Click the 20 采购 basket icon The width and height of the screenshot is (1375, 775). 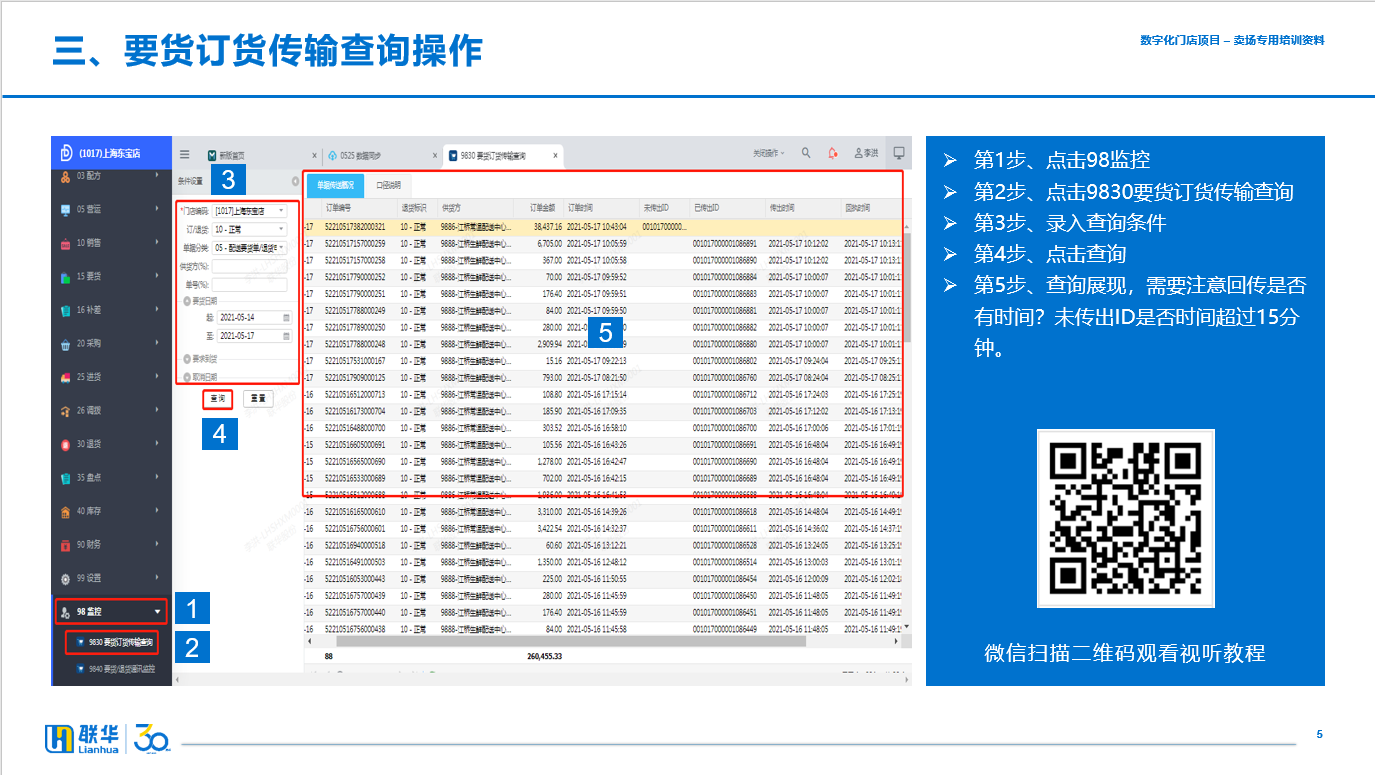(x=66, y=344)
